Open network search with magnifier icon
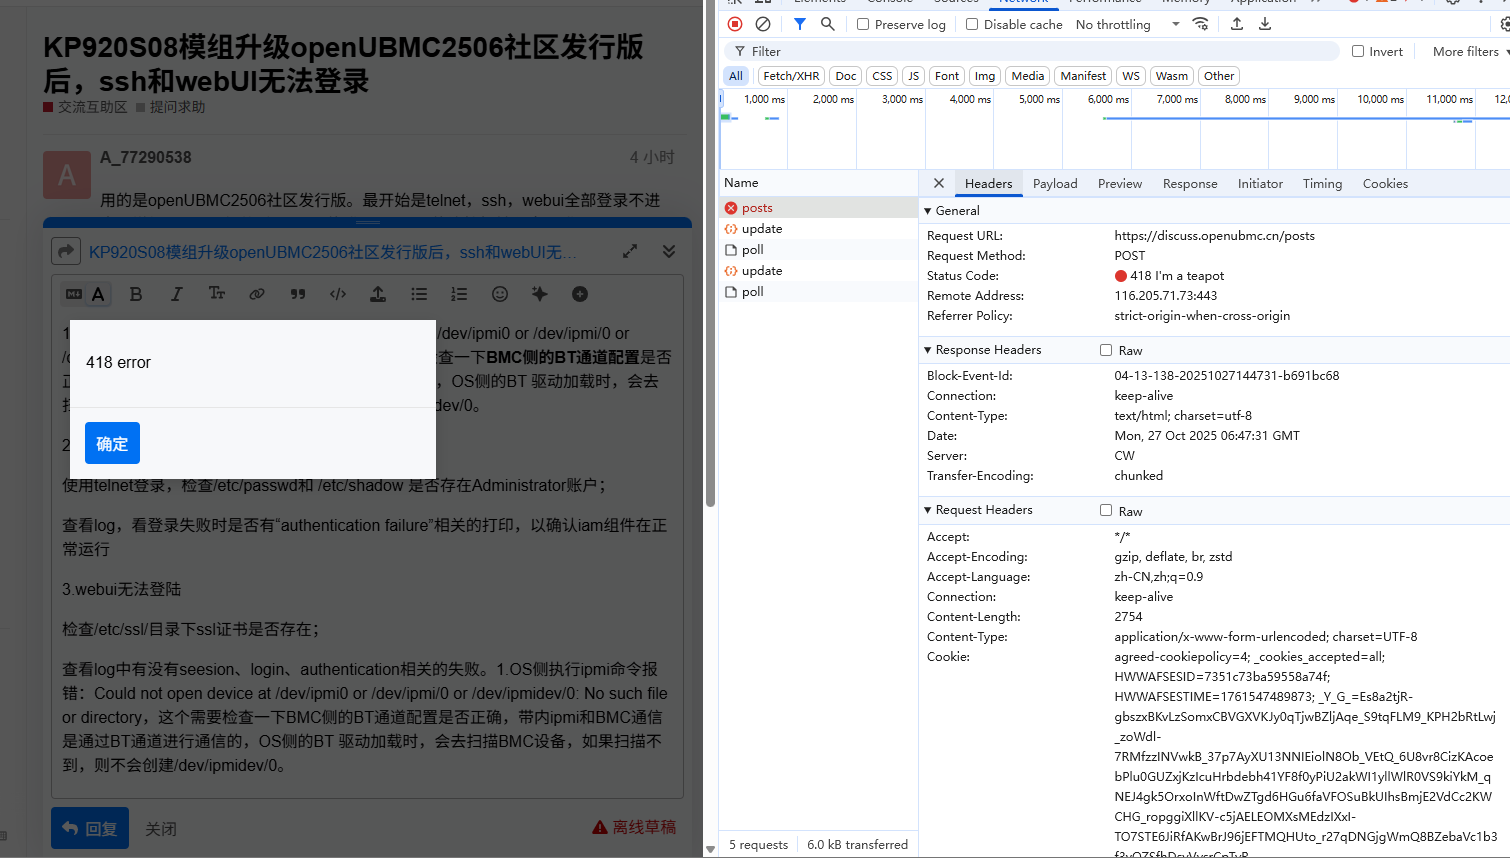 coord(828,24)
